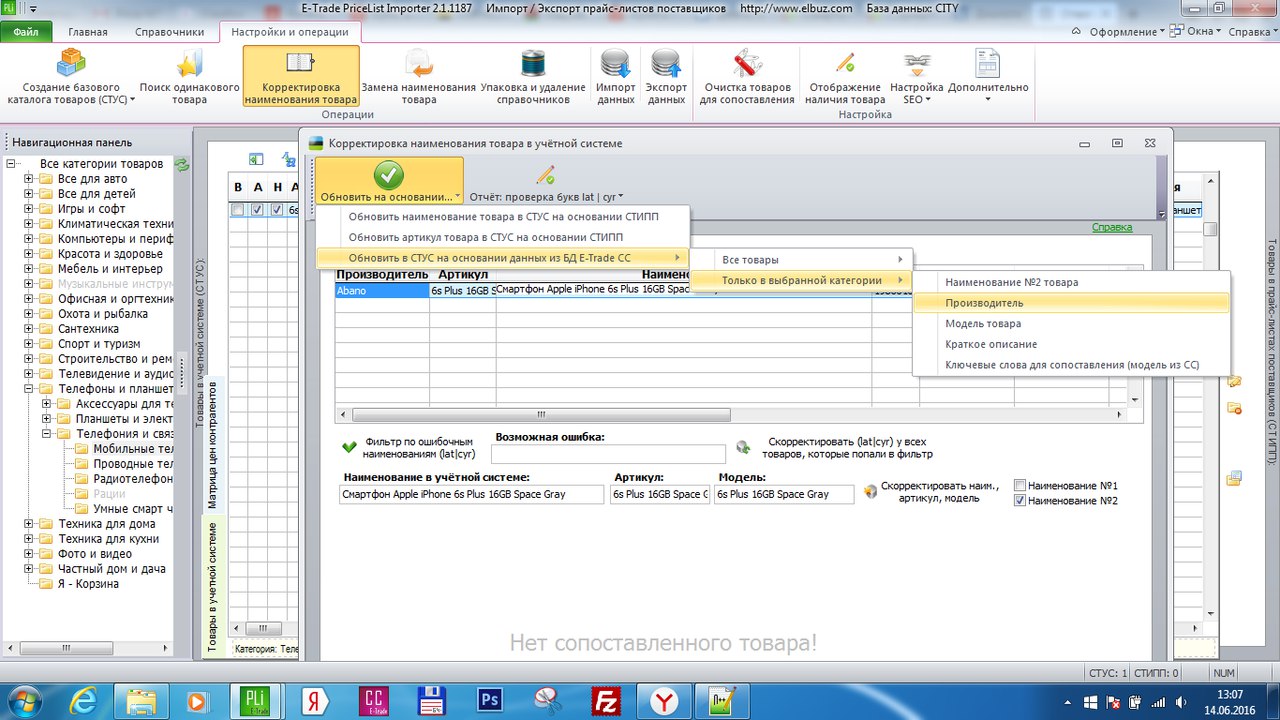Choose Наименование №2 товара menu entry
Image resolution: width=1280 pixels, height=720 pixels.
(1071, 282)
